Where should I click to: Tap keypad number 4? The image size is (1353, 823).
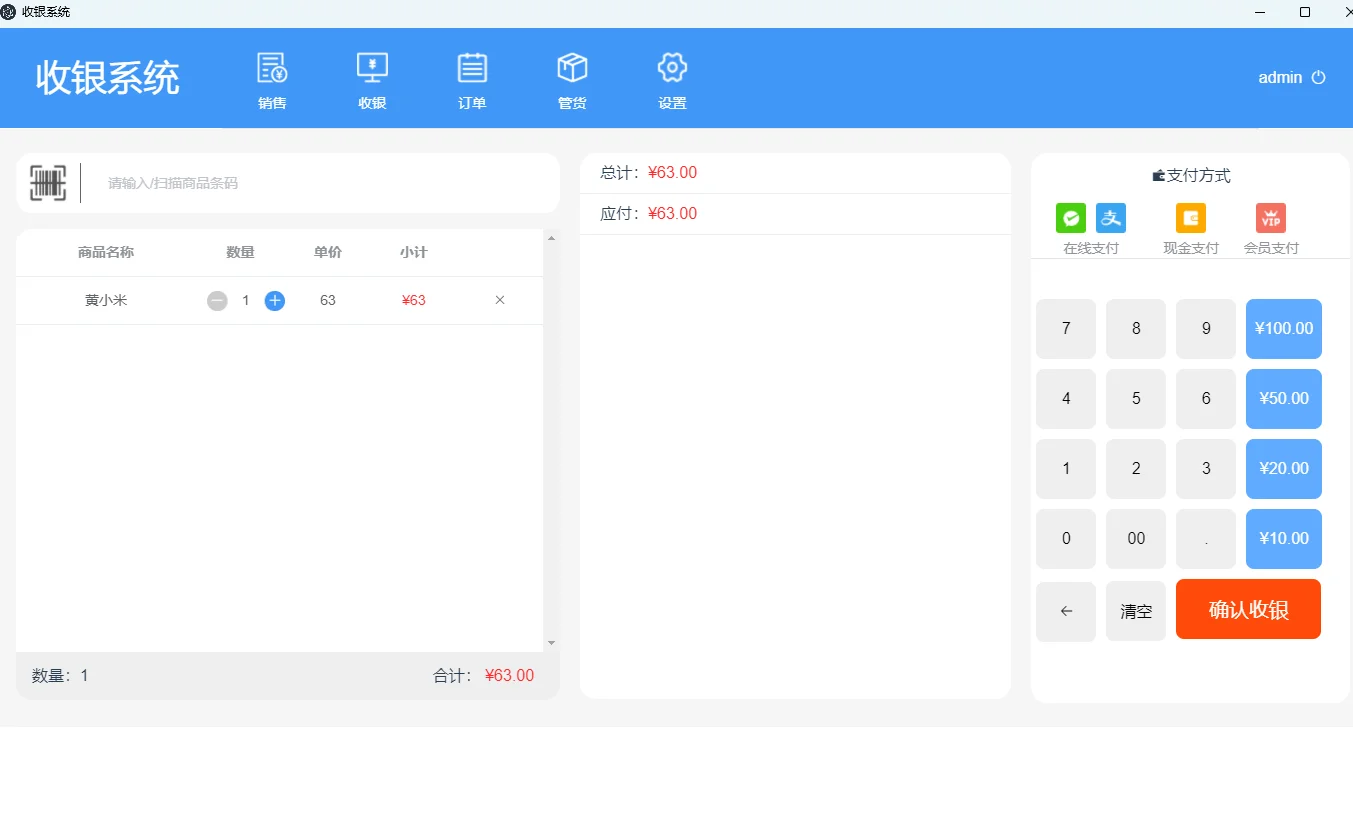tap(1066, 399)
